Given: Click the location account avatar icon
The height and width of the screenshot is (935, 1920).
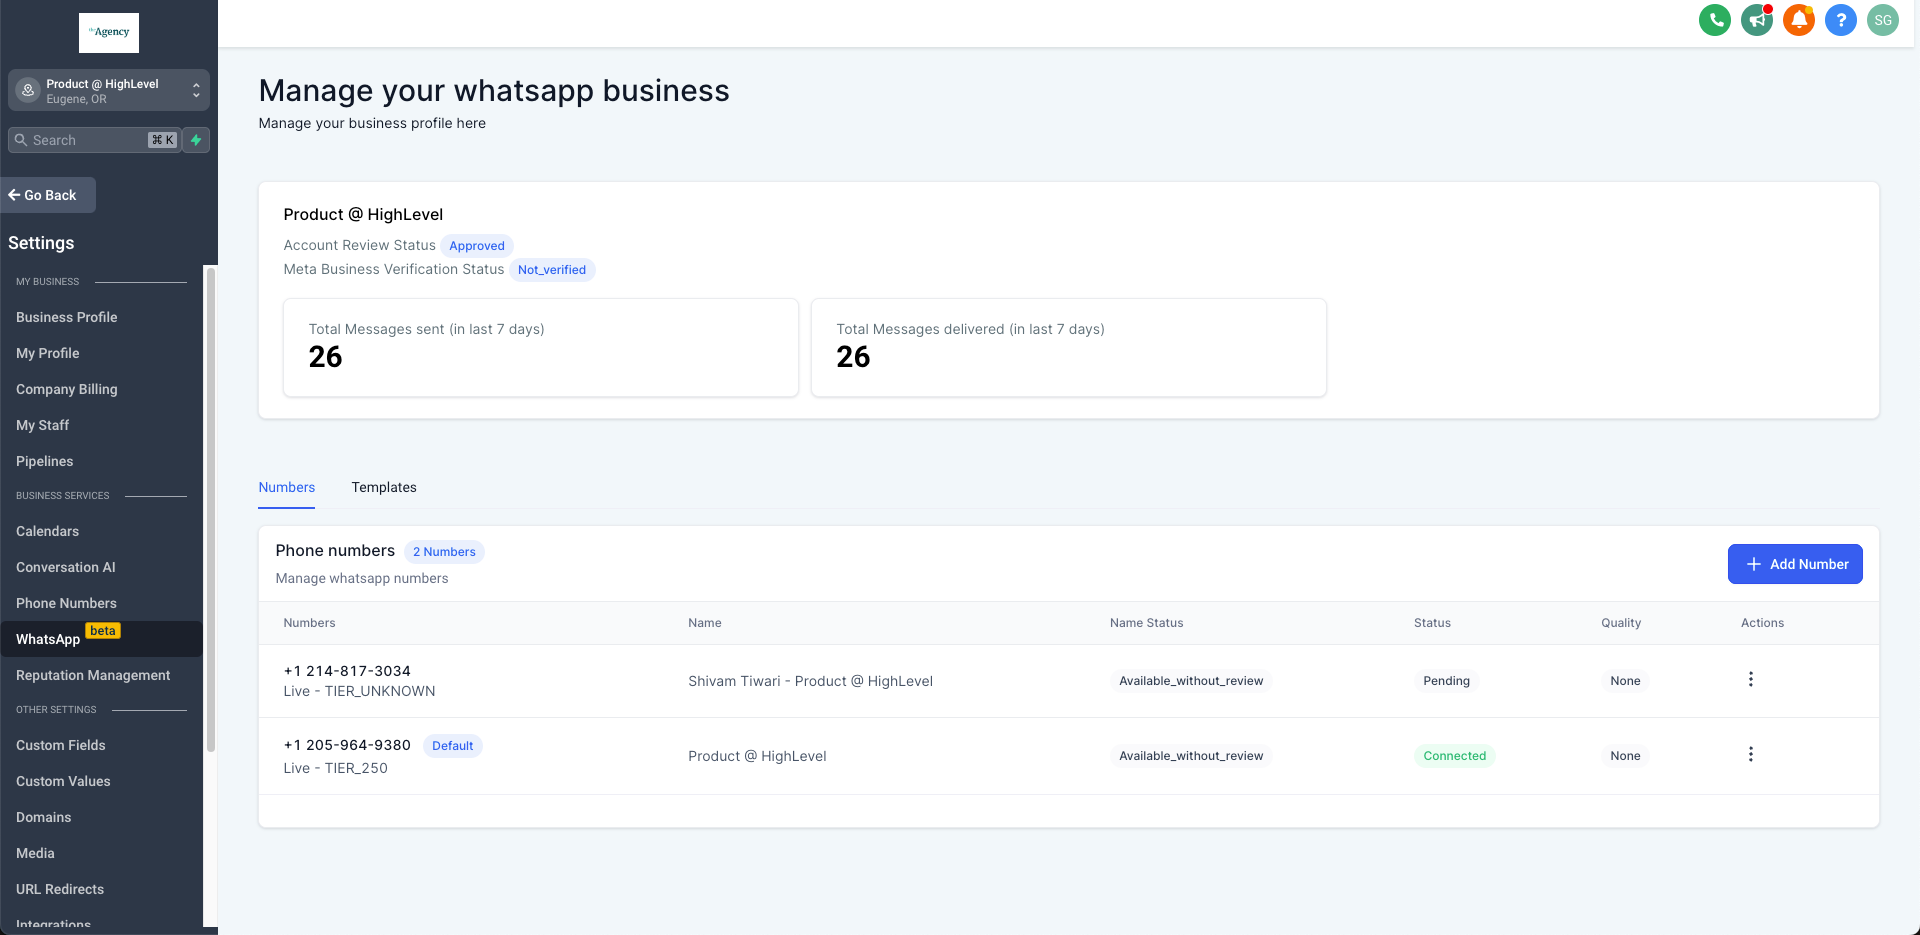Looking at the screenshot, I should pos(28,90).
